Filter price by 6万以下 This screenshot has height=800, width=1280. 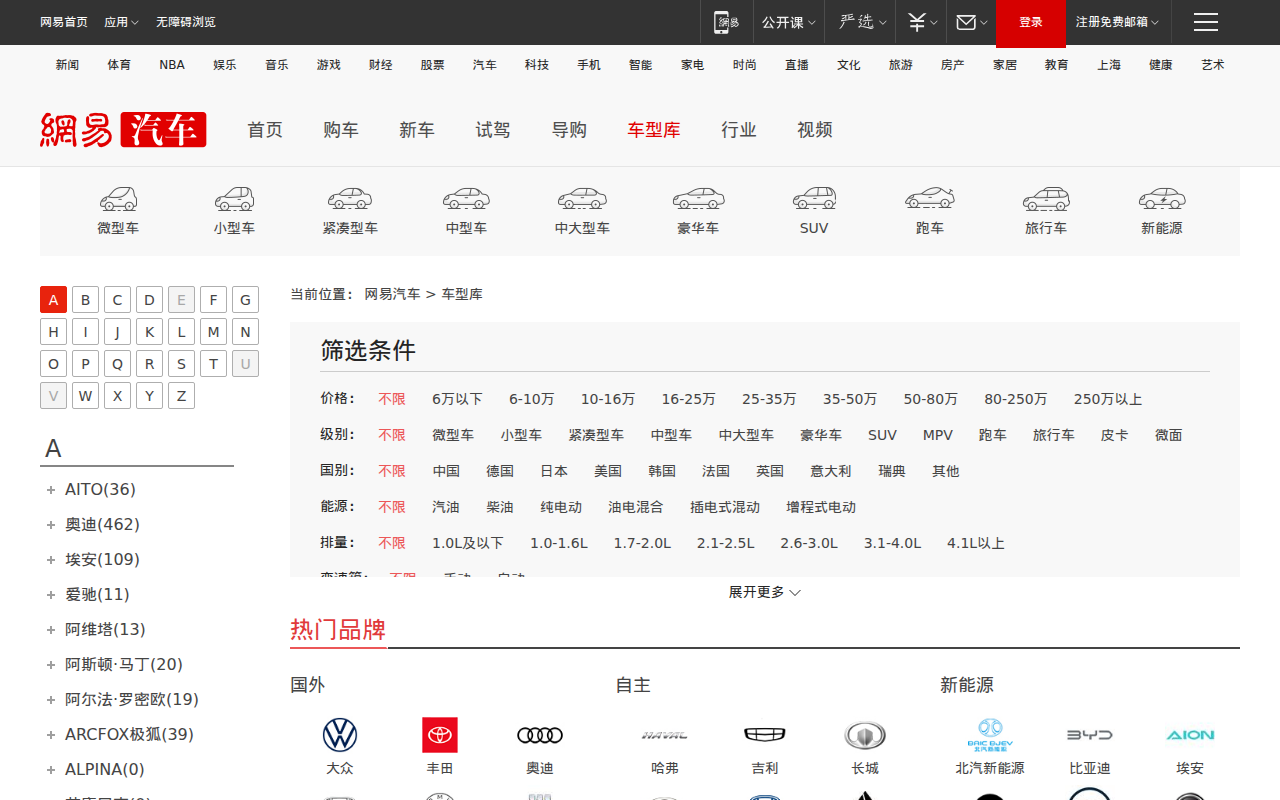[x=457, y=399]
